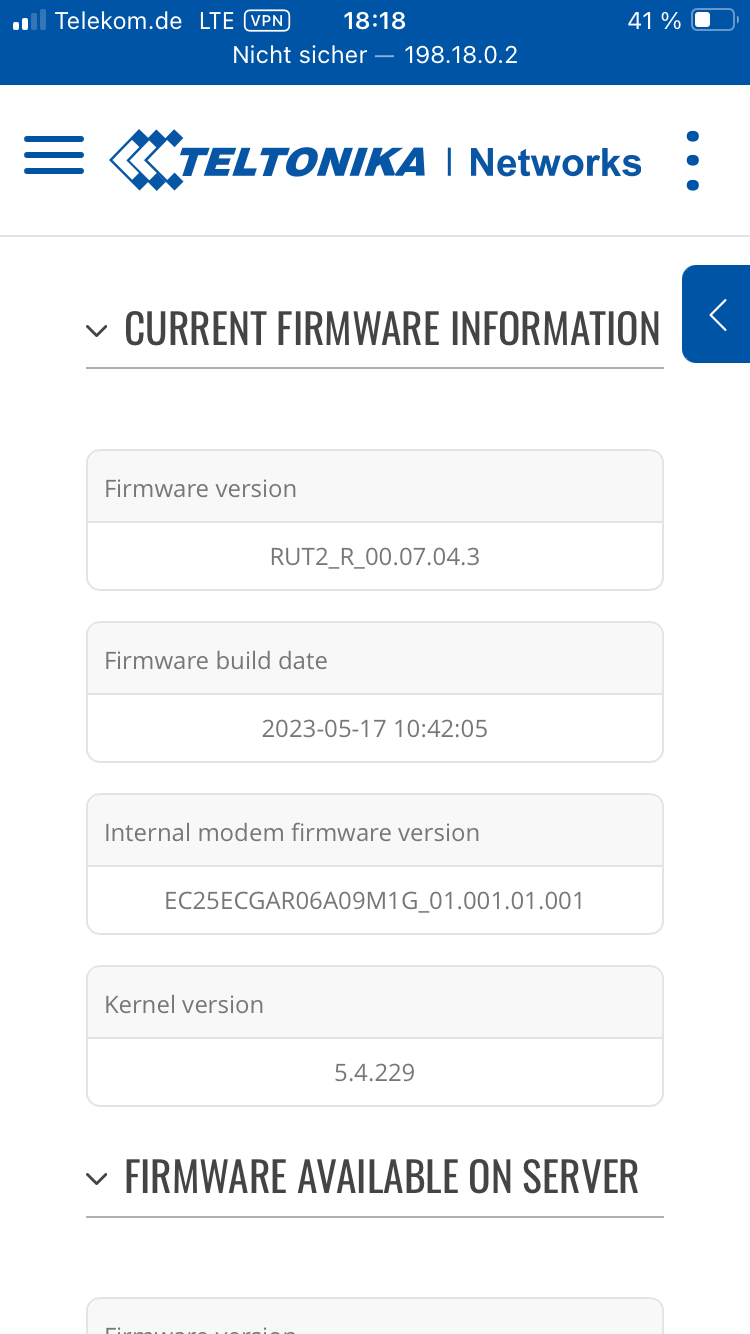
Task: Click the Firmware version label
Action: [x=201, y=488]
